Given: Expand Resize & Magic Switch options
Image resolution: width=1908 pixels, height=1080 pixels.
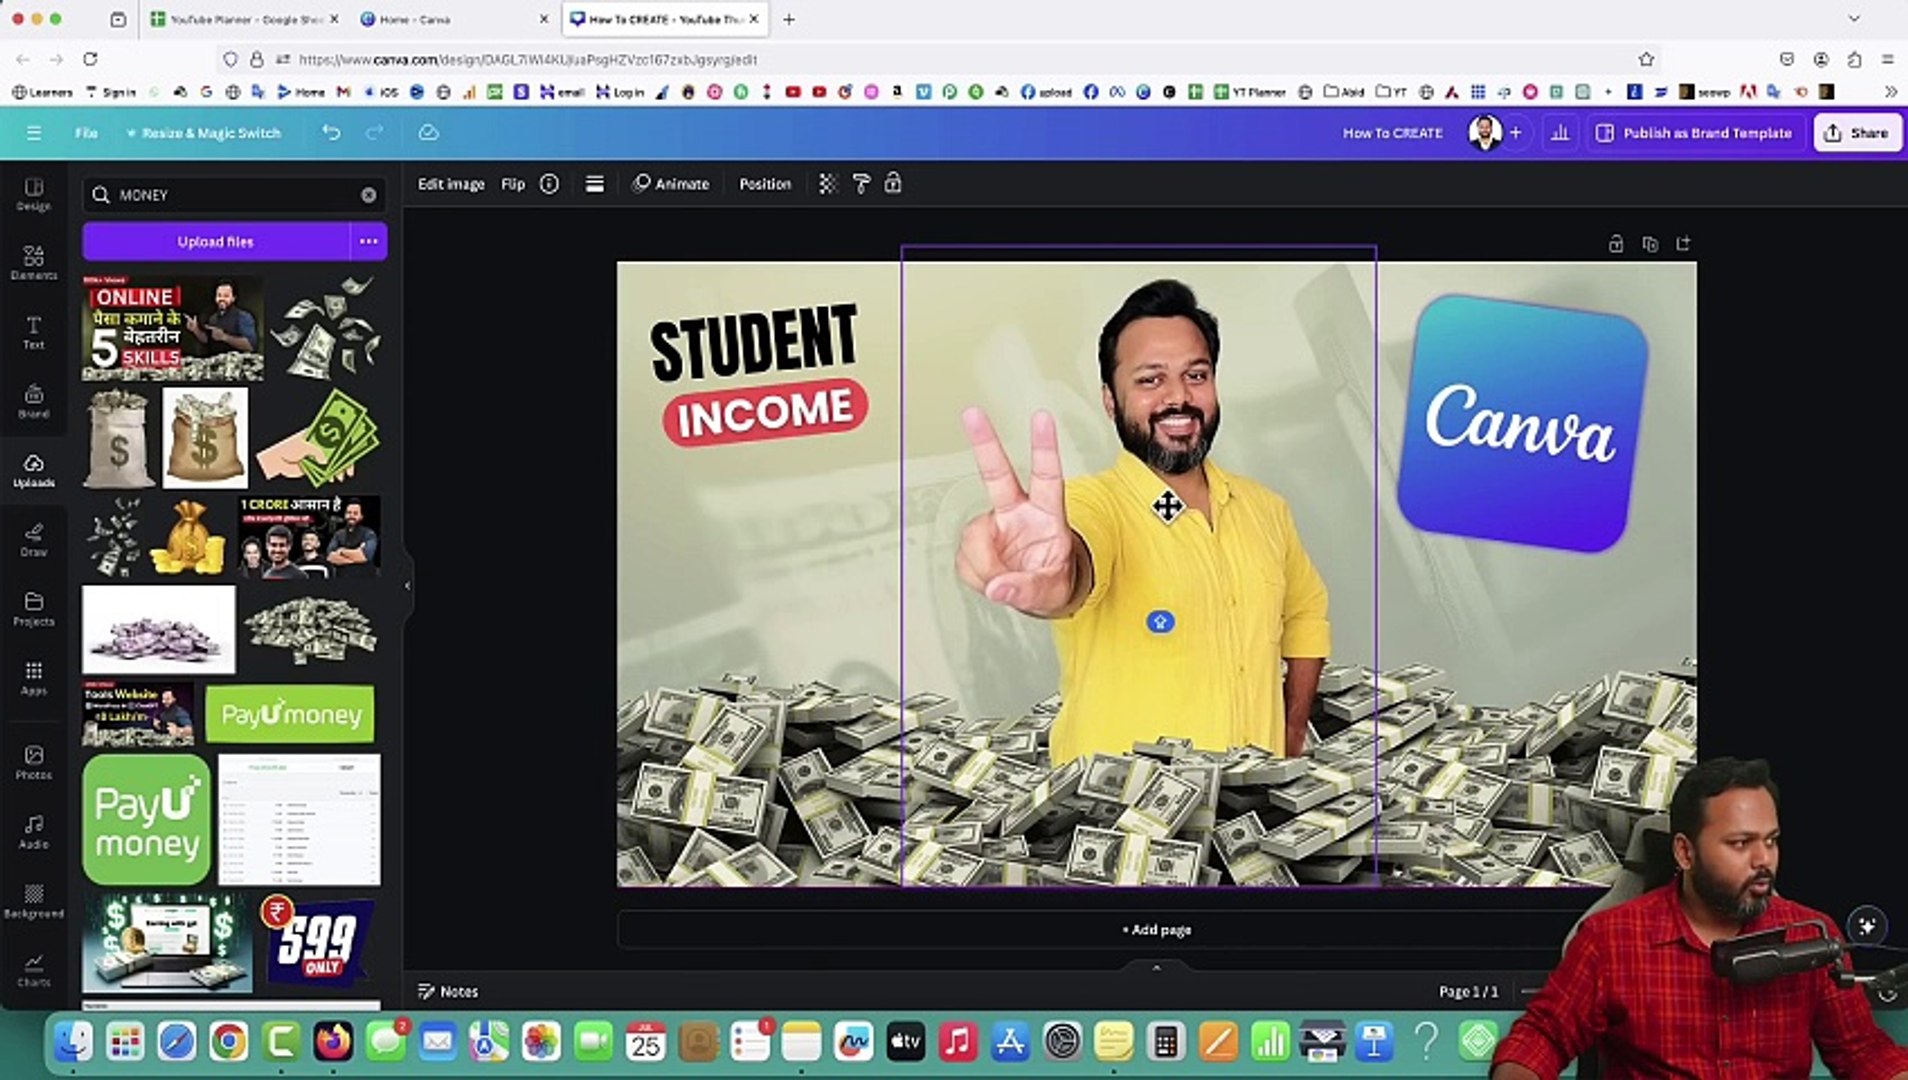Looking at the screenshot, I should (x=206, y=132).
